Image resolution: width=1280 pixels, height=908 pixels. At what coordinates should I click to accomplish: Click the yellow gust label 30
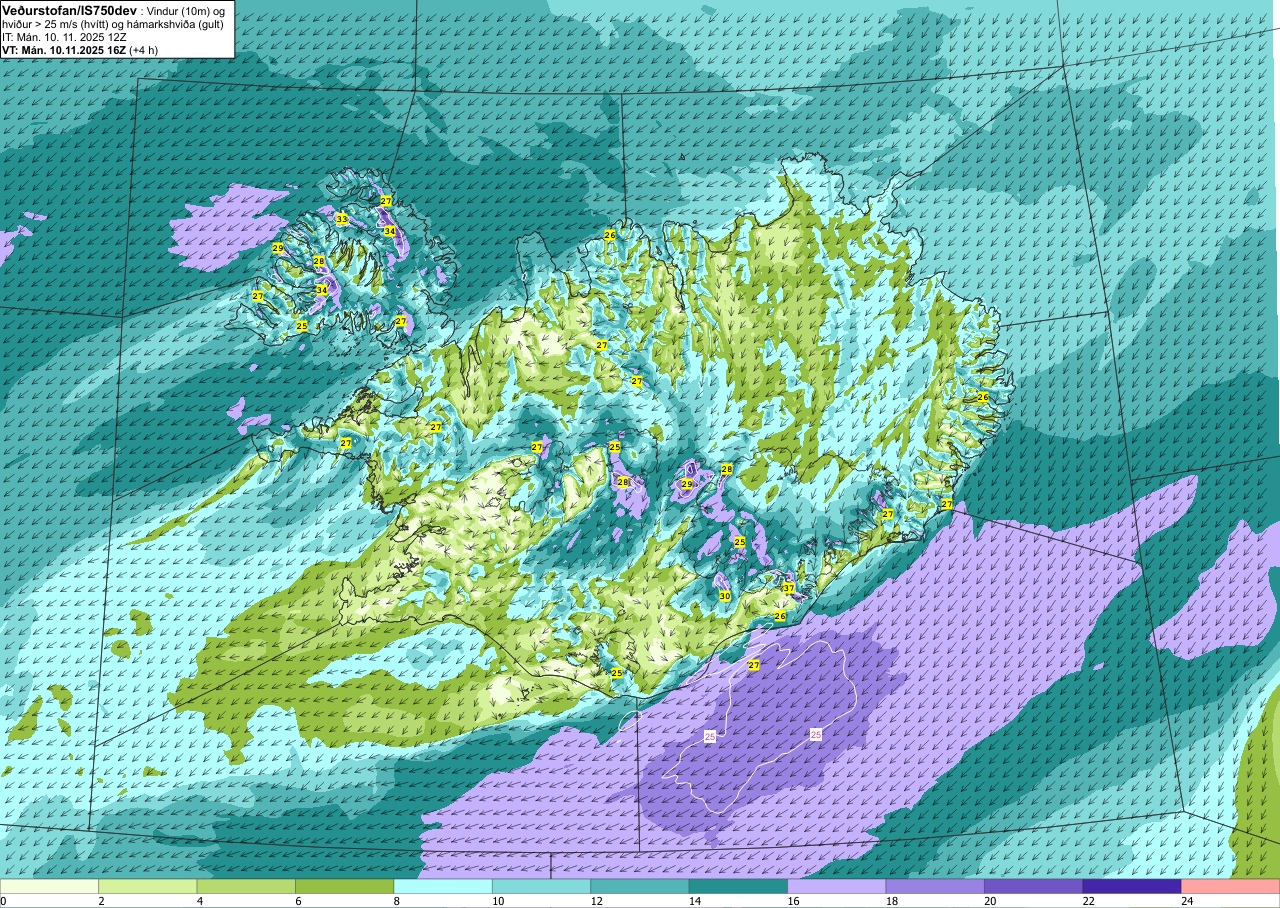[724, 596]
